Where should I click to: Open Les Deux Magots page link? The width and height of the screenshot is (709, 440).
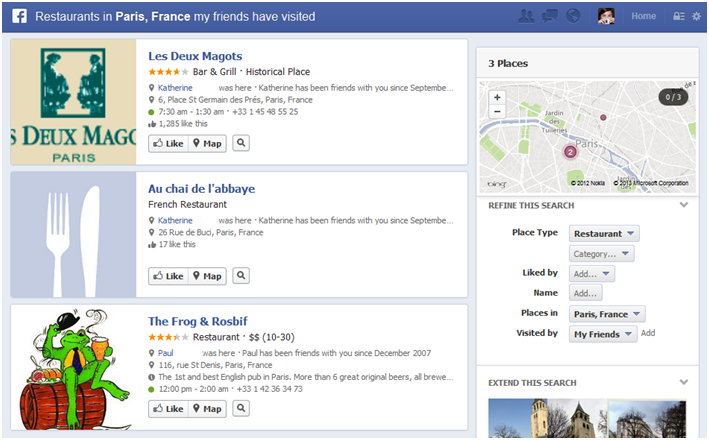click(x=195, y=56)
